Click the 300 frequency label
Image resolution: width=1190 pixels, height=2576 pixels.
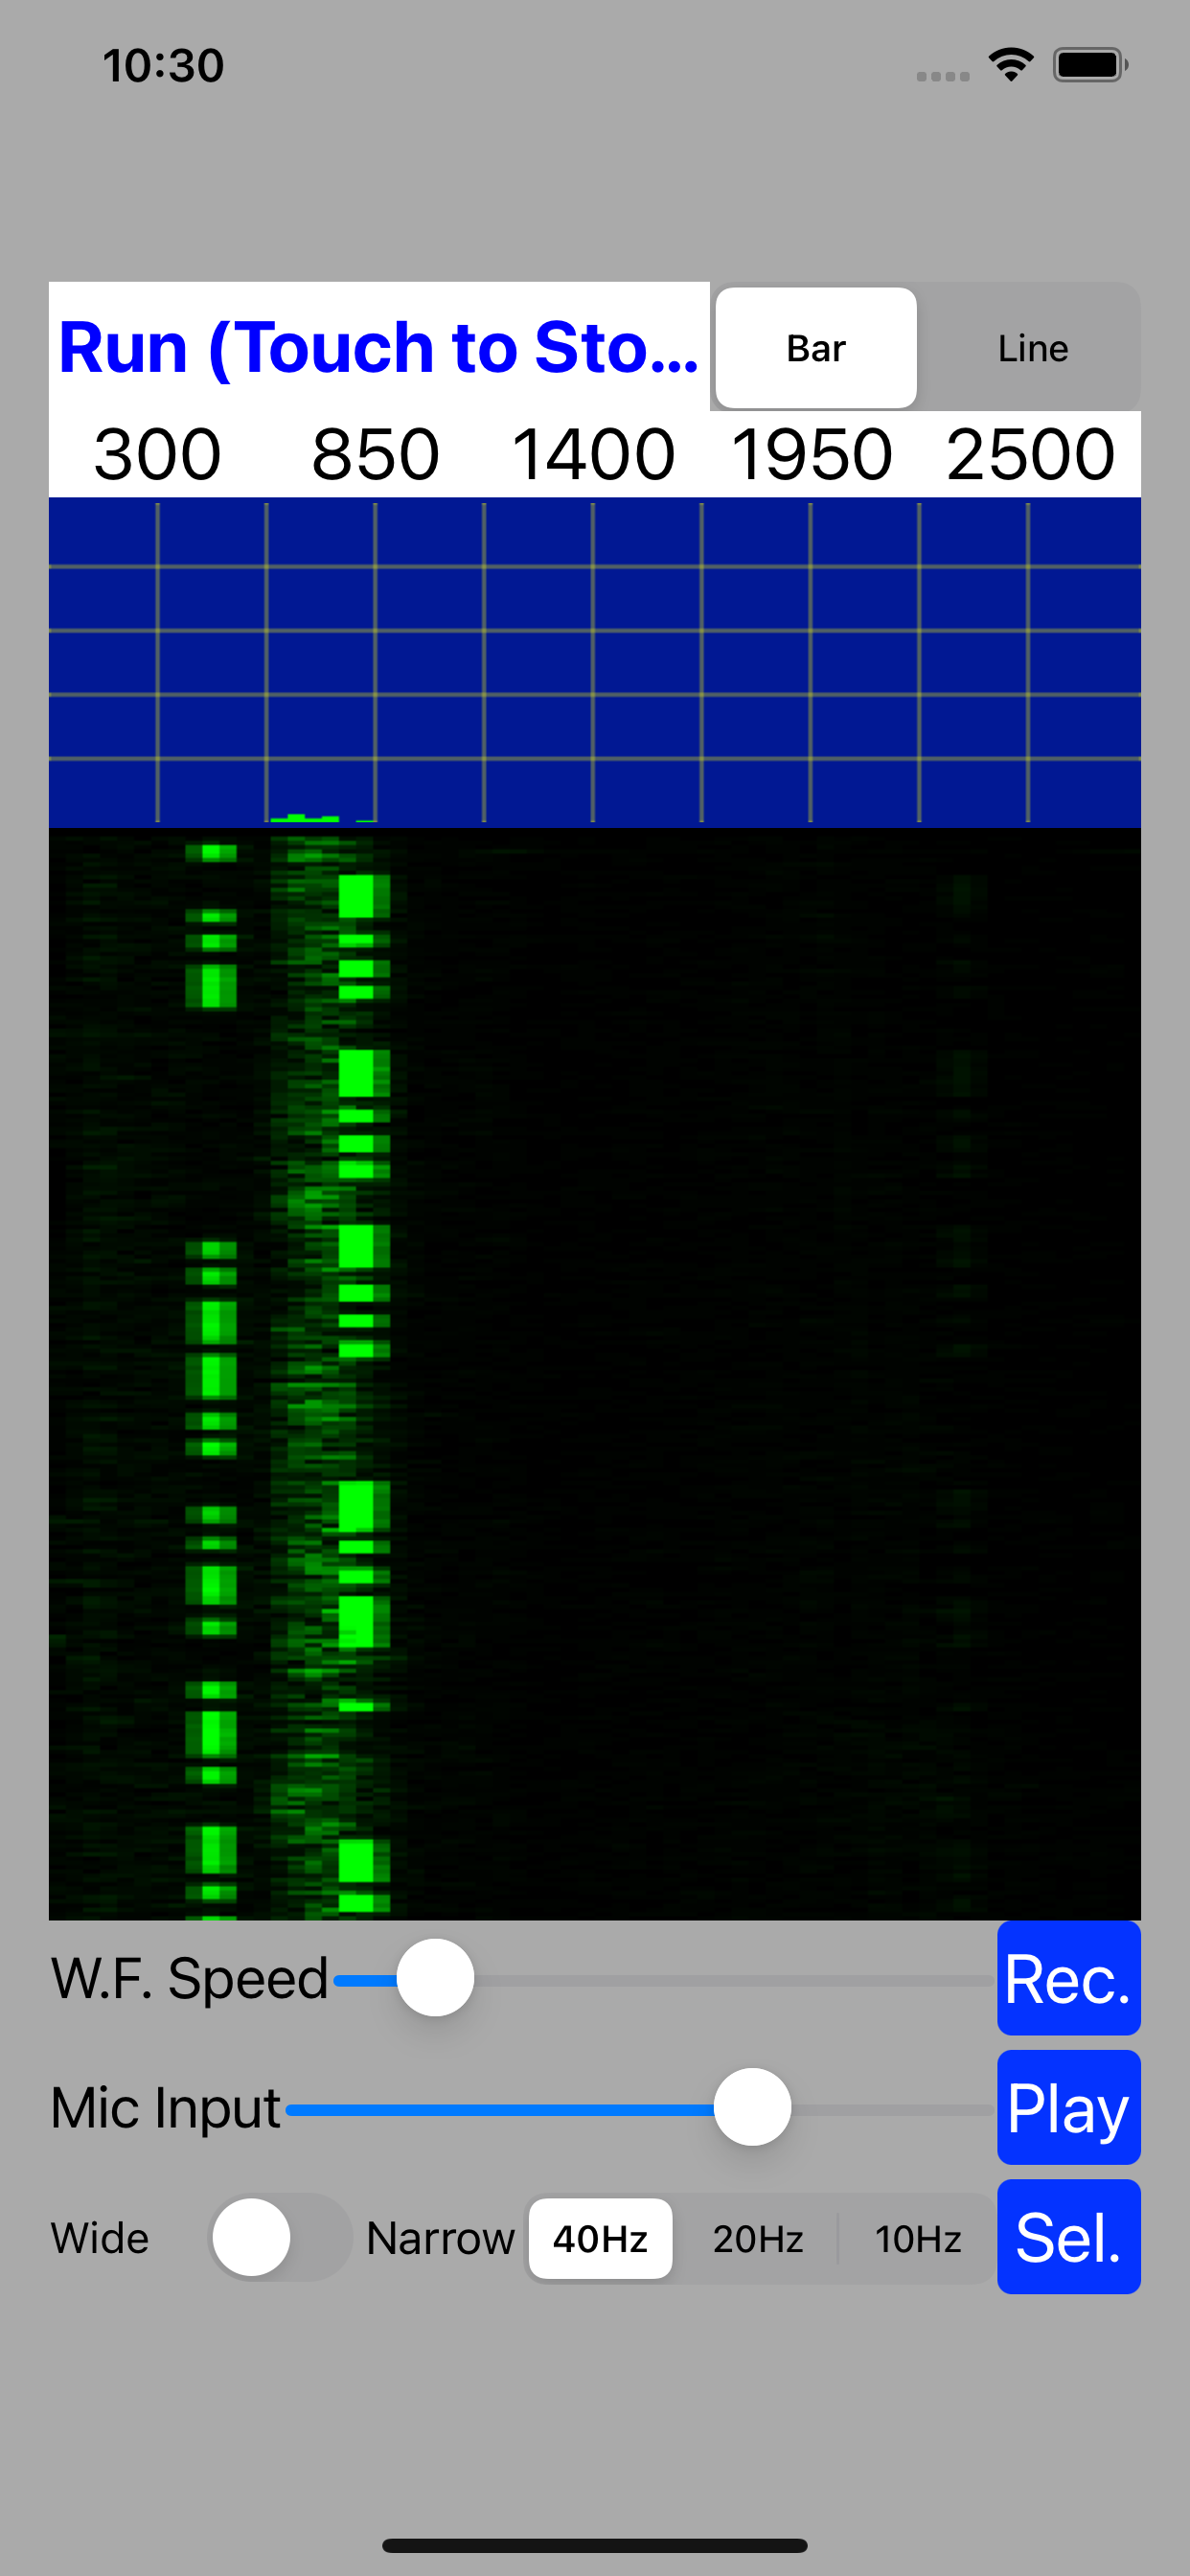coord(157,455)
